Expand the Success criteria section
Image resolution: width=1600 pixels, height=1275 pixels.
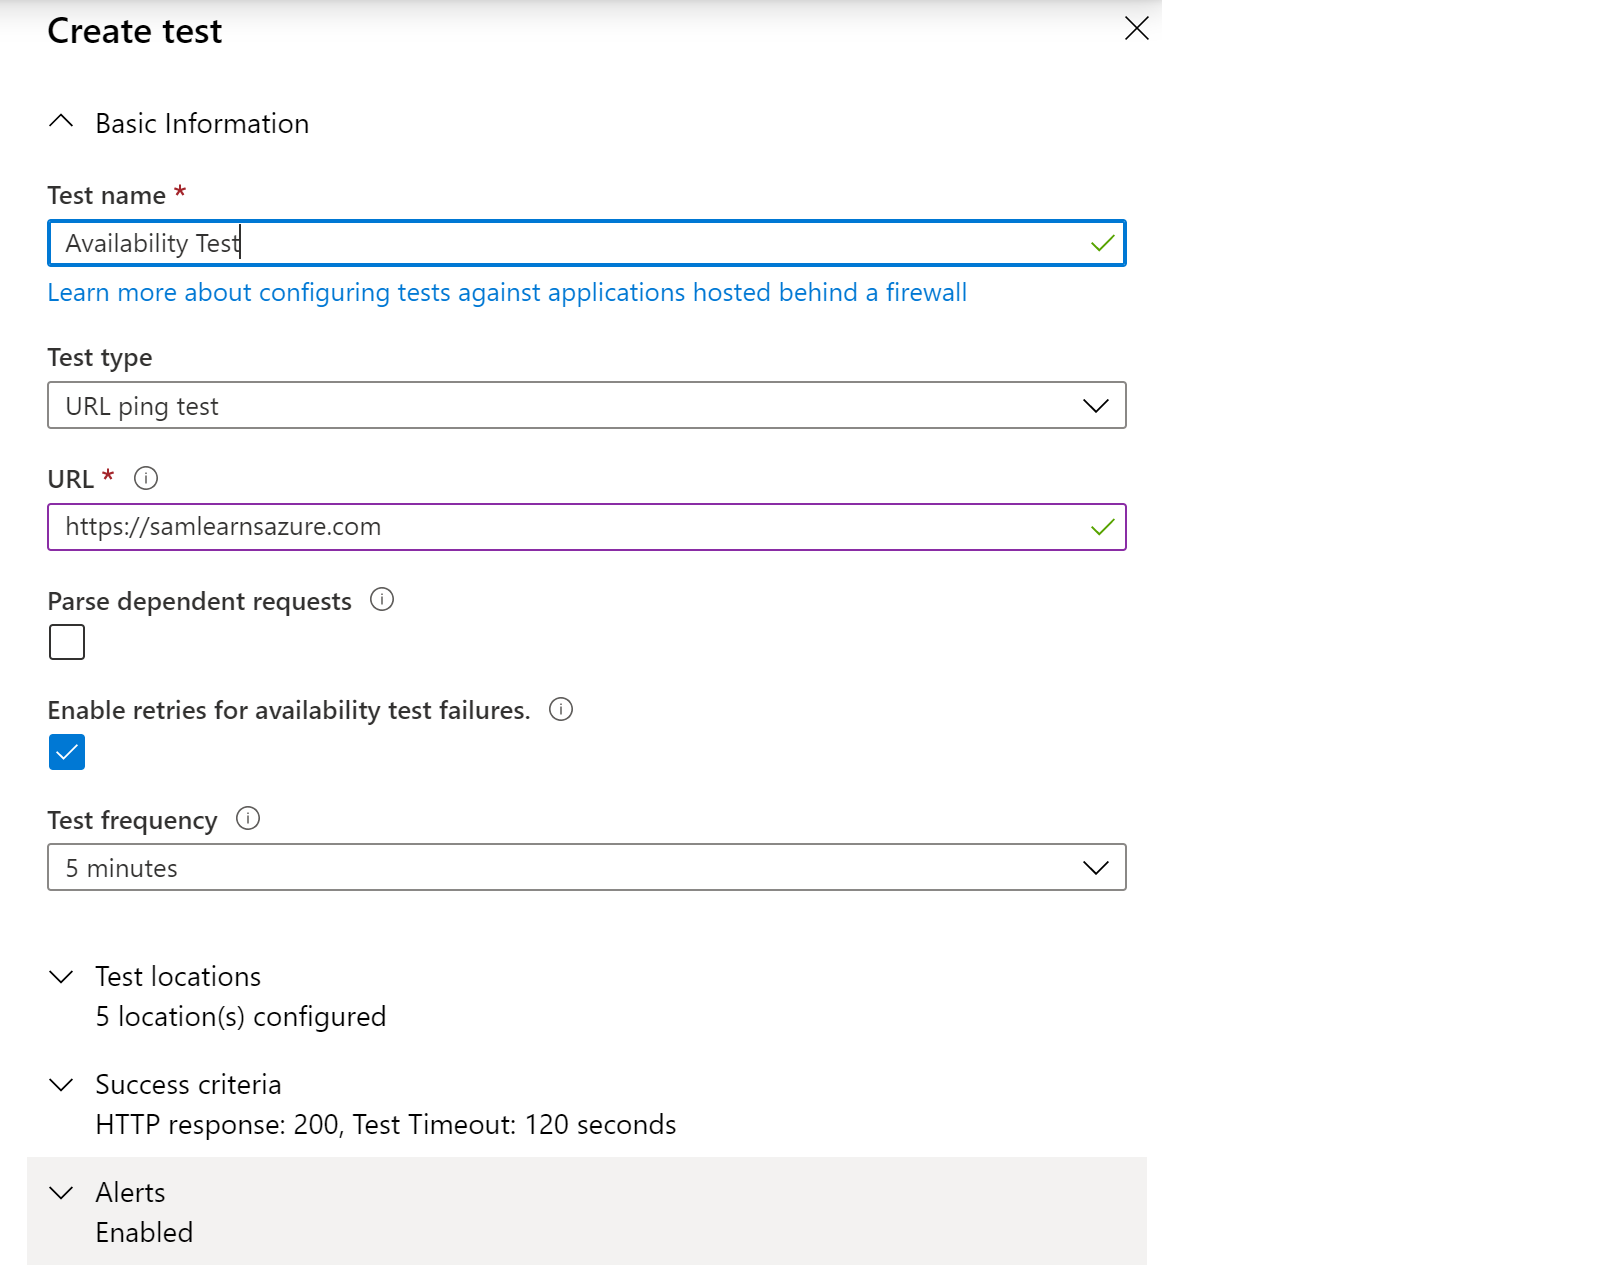tap(61, 1084)
